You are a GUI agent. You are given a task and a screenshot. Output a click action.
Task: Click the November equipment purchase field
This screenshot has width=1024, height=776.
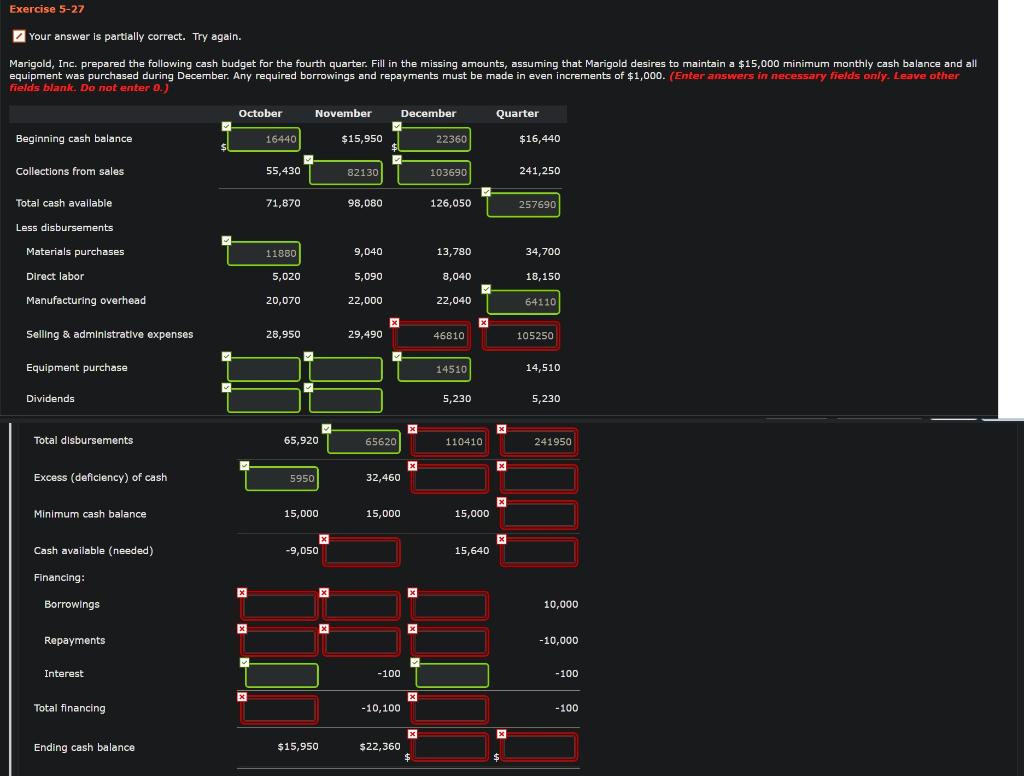pos(346,369)
